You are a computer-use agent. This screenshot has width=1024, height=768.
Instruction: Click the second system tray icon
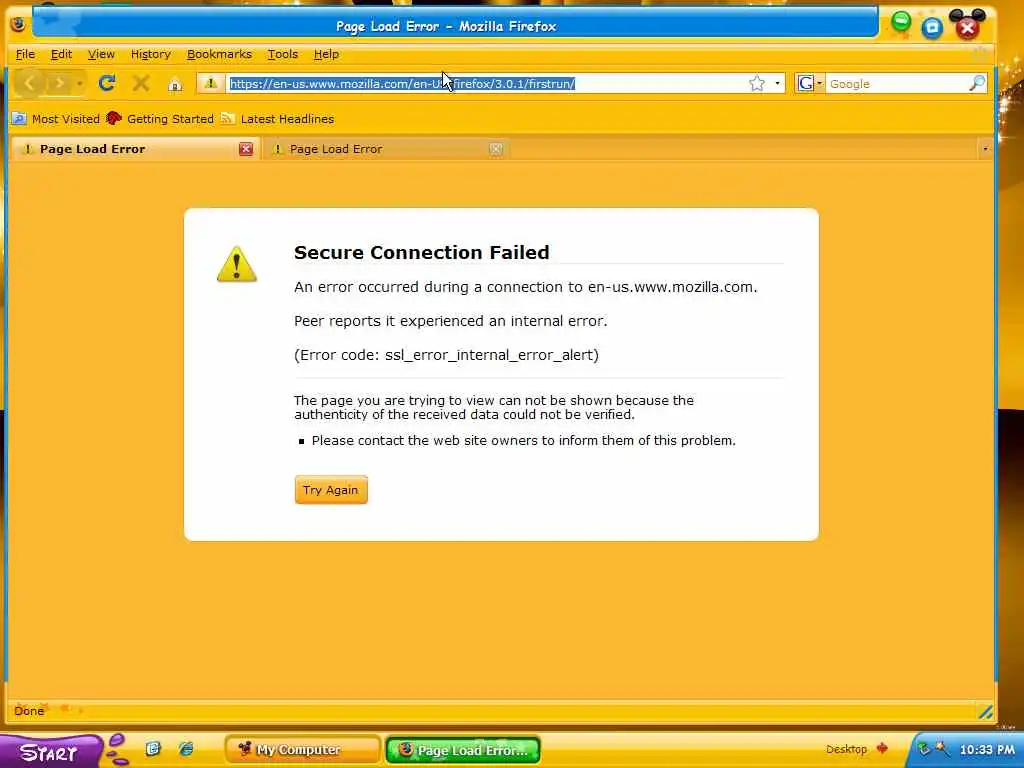click(x=942, y=748)
